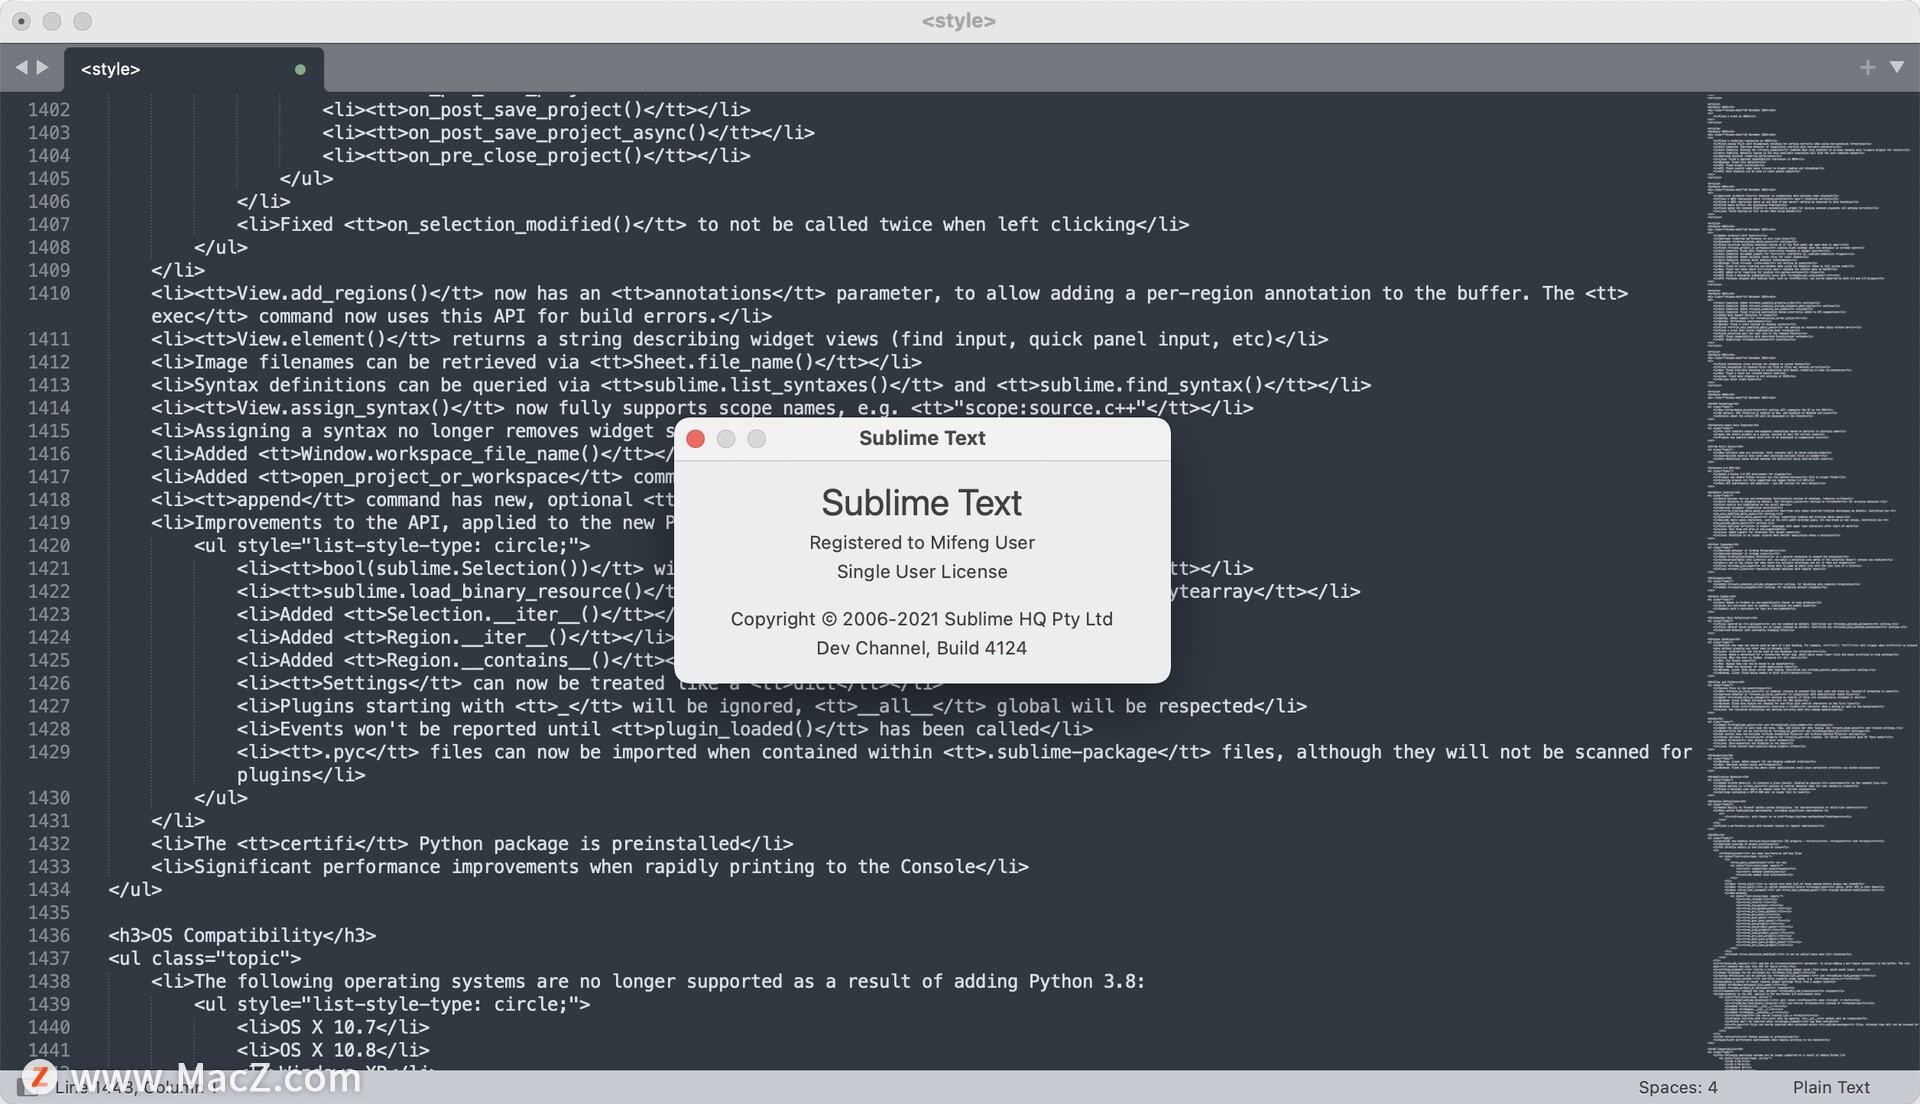The image size is (1920, 1104).
Task: Add a new tab with the plus icon
Action: [1867, 67]
